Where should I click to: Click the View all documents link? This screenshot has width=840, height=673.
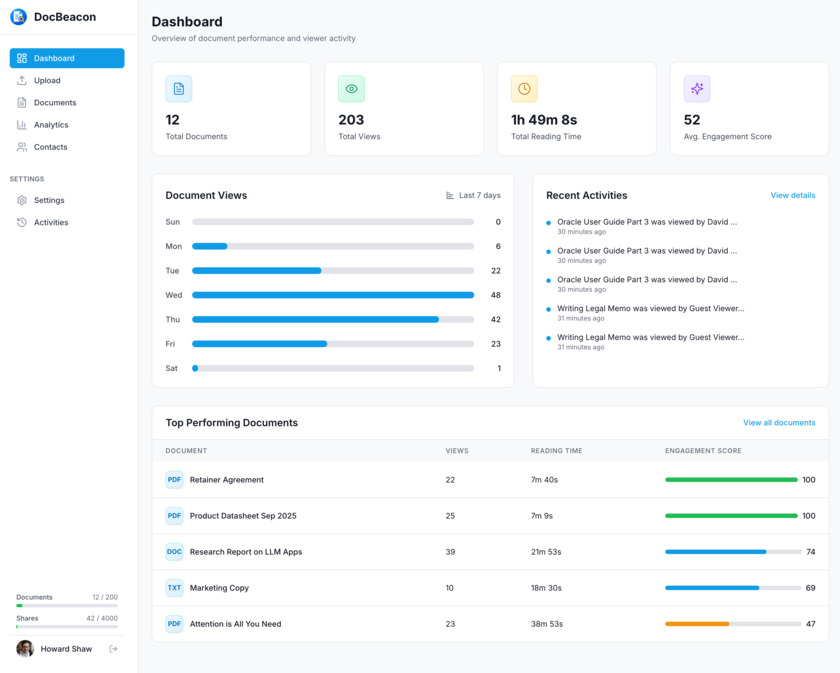point(779,423)
